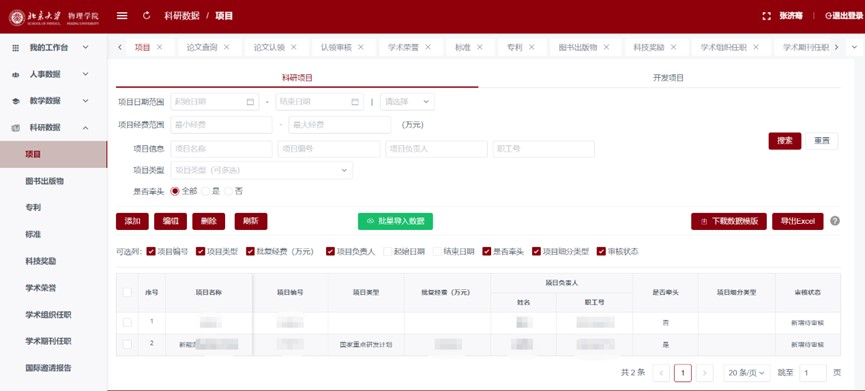The image size is (865, 391).
Task: Collapse sidebar using hamburger menu icon
Action: point(122,16)
